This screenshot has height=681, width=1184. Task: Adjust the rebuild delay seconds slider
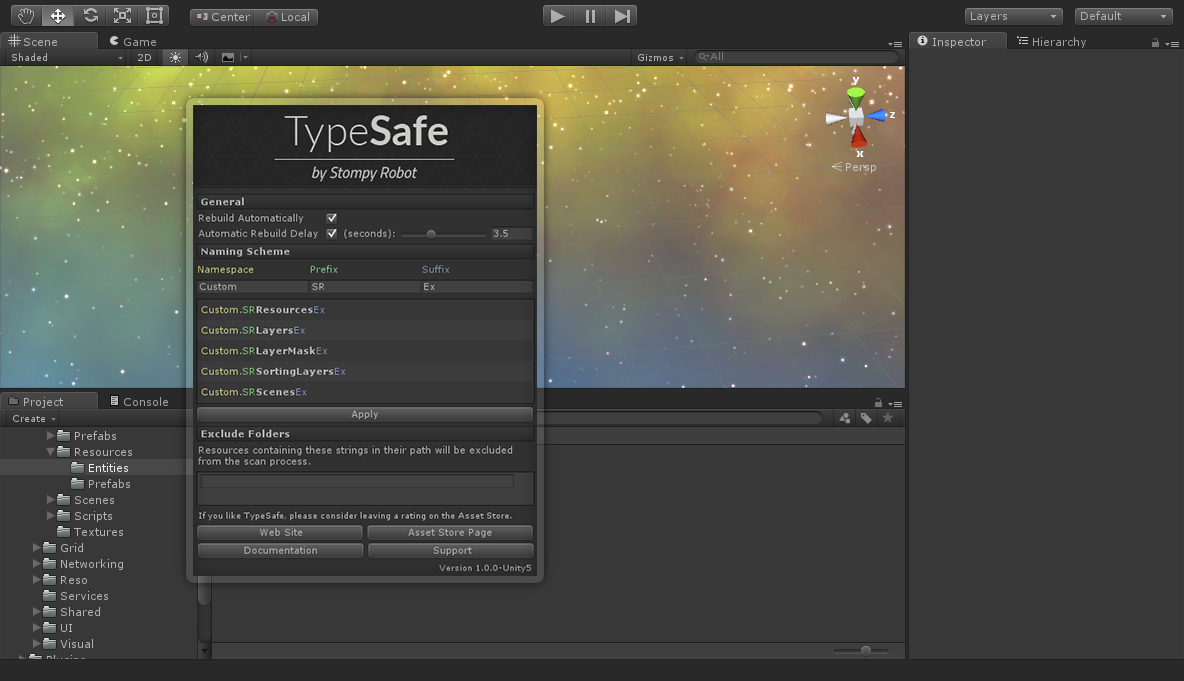coord(443,234)
